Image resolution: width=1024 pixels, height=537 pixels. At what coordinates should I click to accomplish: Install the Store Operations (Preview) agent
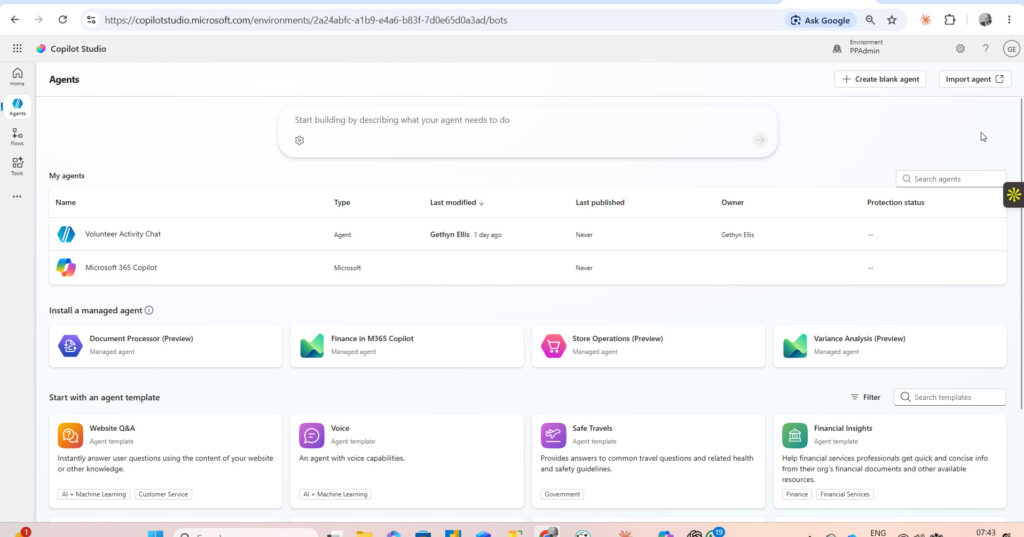coord(648,346)
